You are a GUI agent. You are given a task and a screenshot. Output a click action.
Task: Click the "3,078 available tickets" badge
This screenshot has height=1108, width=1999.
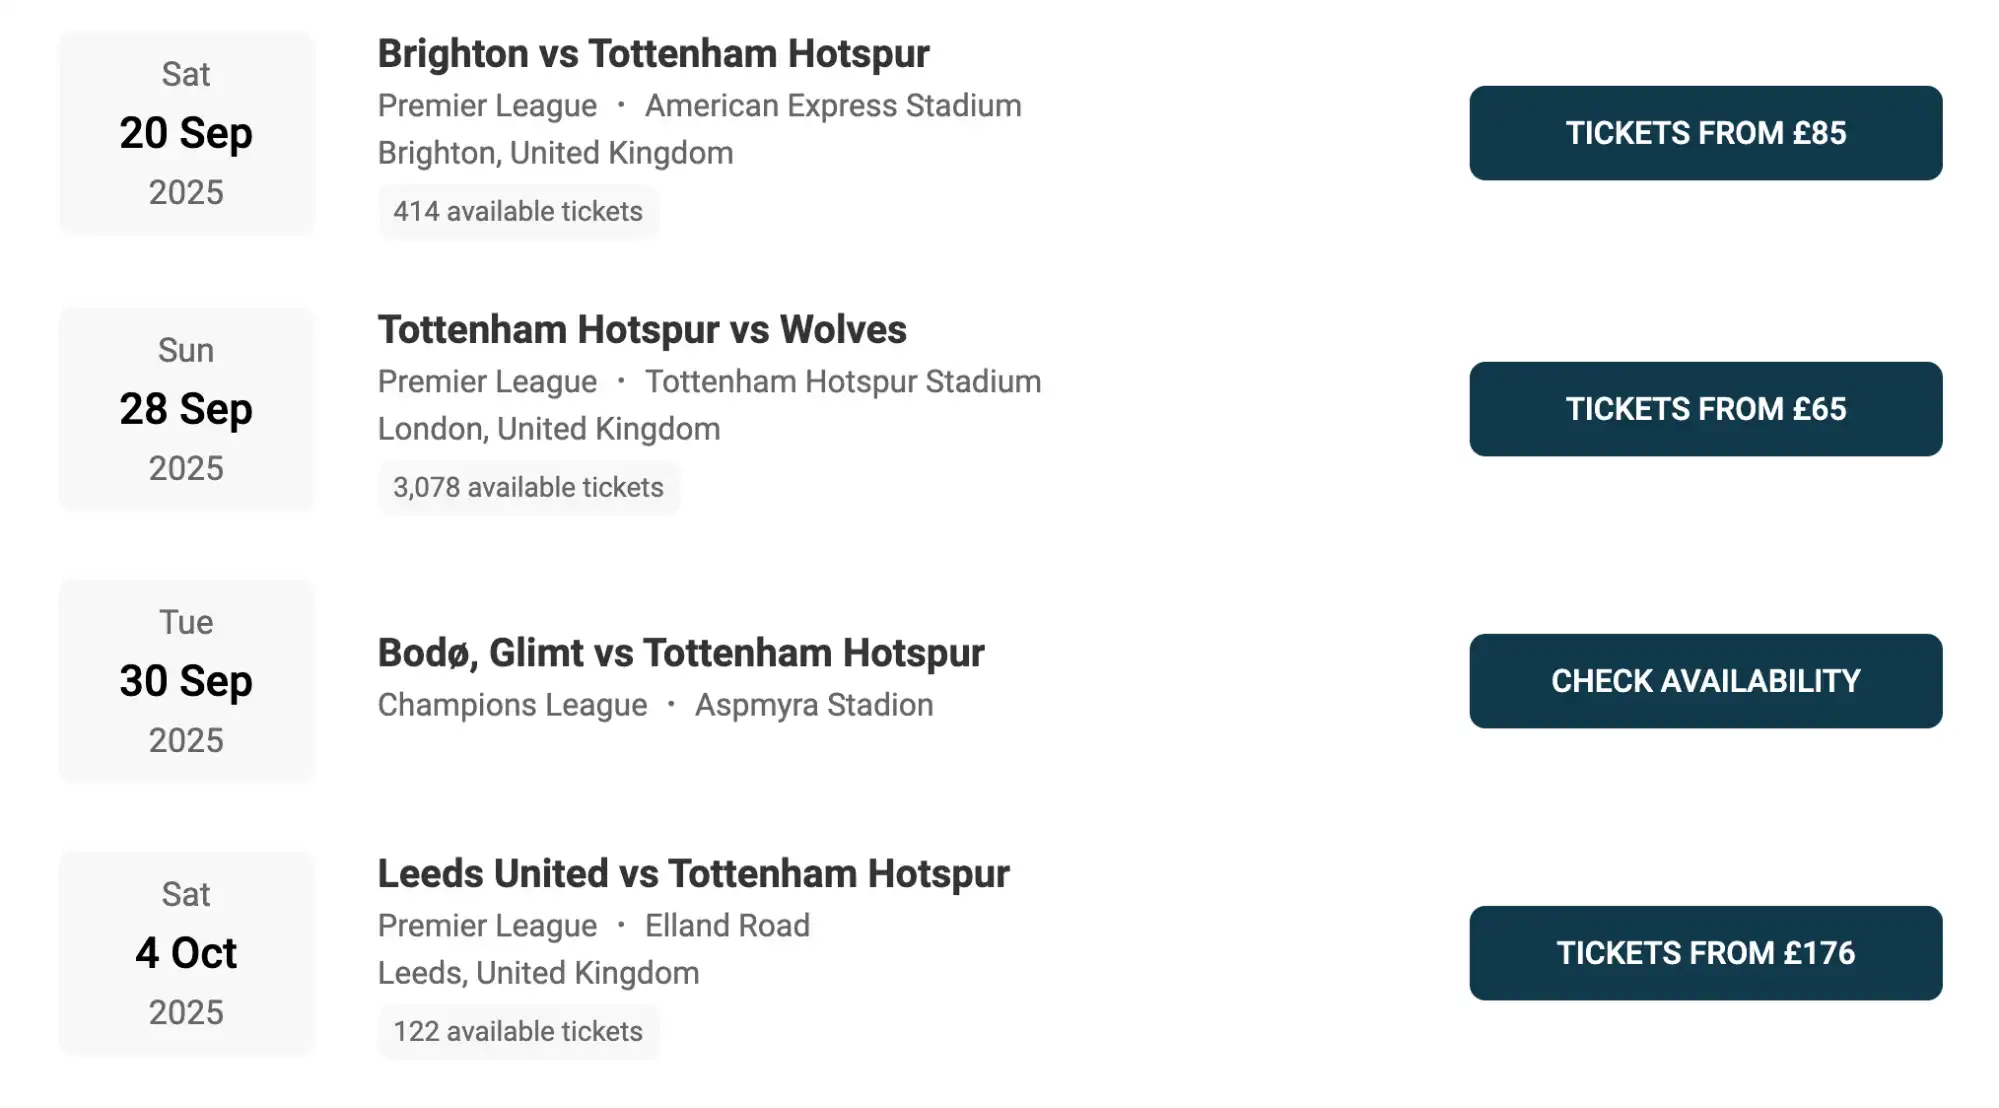click(x=528, y=487)
